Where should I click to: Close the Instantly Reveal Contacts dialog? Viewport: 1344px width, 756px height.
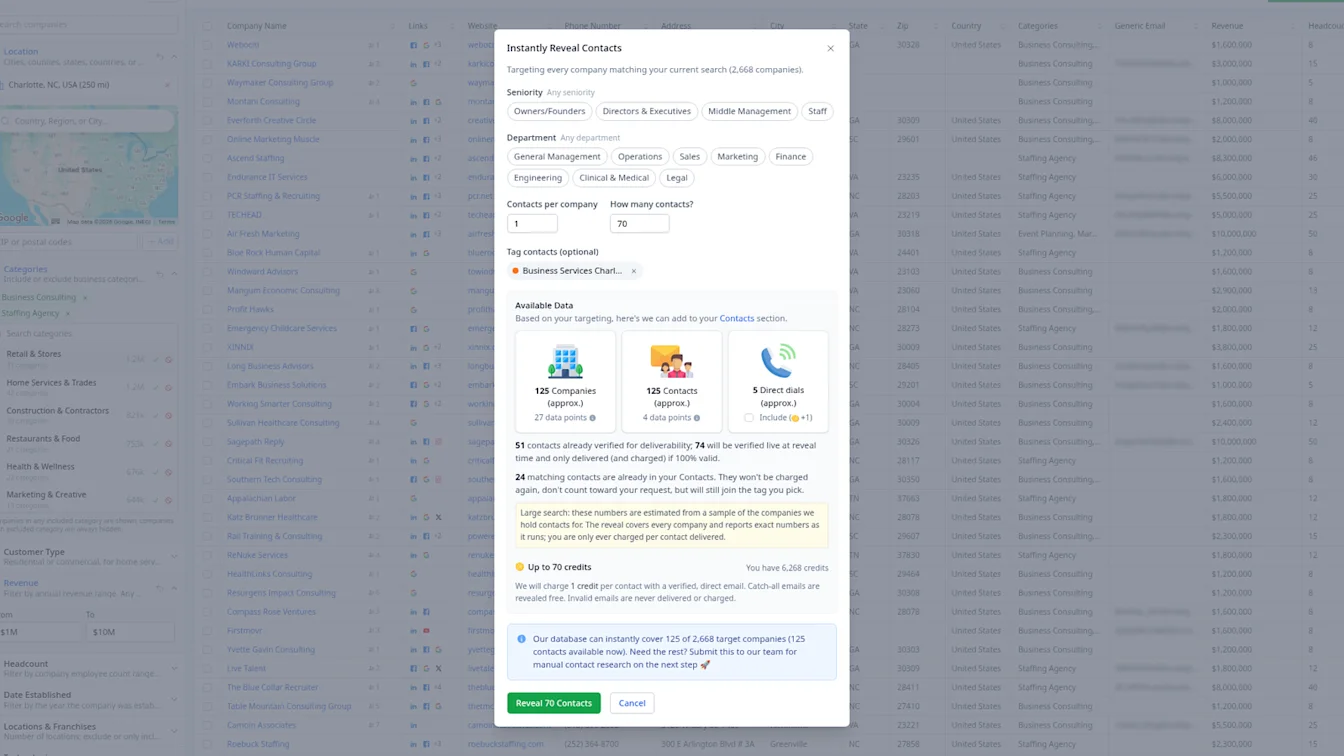pos(830,48)
